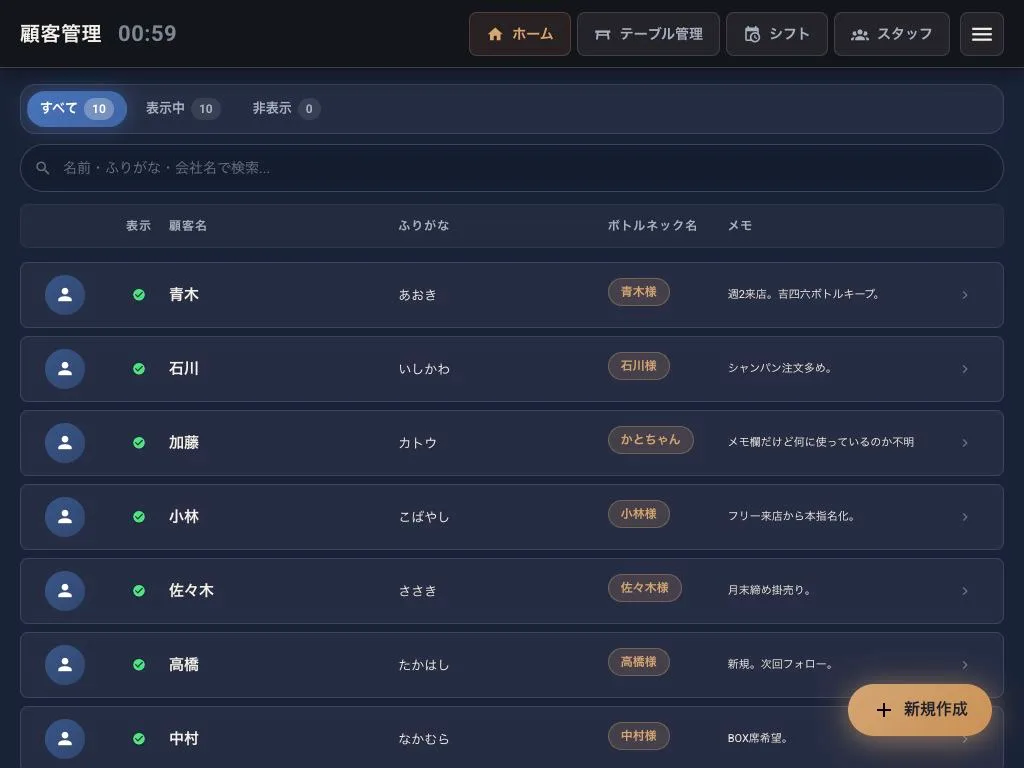The image size is (1024, 768).
Task: Click the メモ column header
Action: pos(739,226)
